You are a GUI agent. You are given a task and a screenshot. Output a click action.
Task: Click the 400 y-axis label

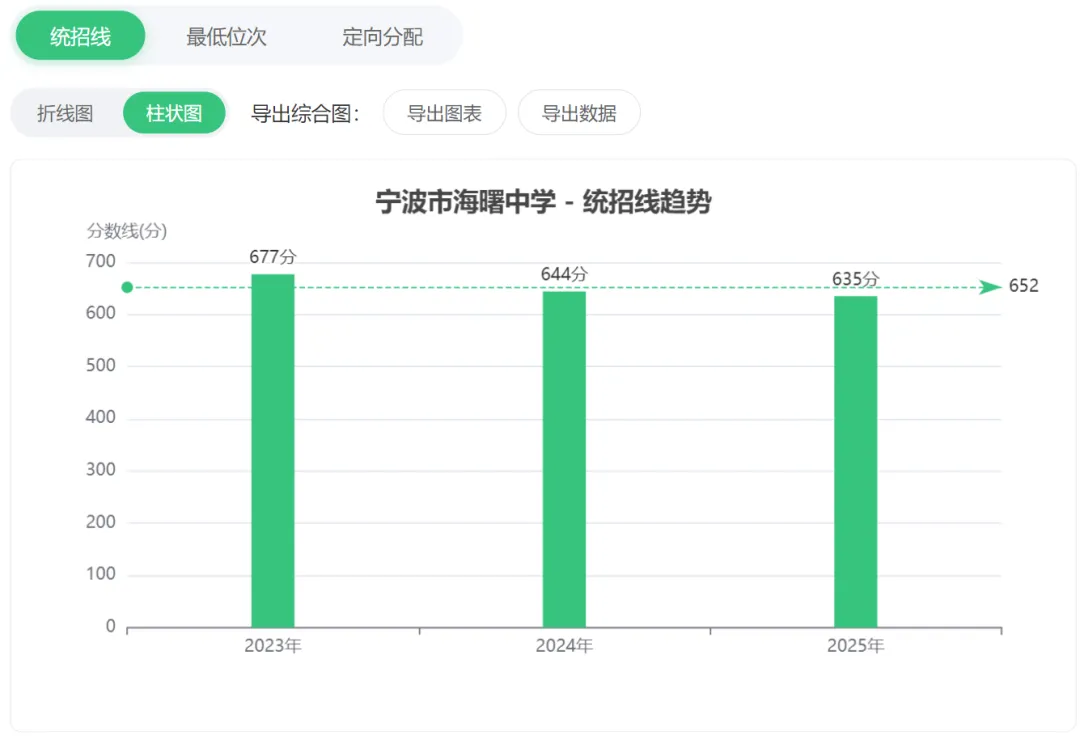pos(101,417)
